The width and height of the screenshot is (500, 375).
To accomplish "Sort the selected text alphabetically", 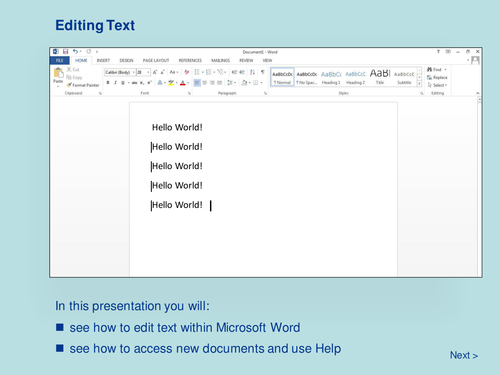I will [253, 72].
